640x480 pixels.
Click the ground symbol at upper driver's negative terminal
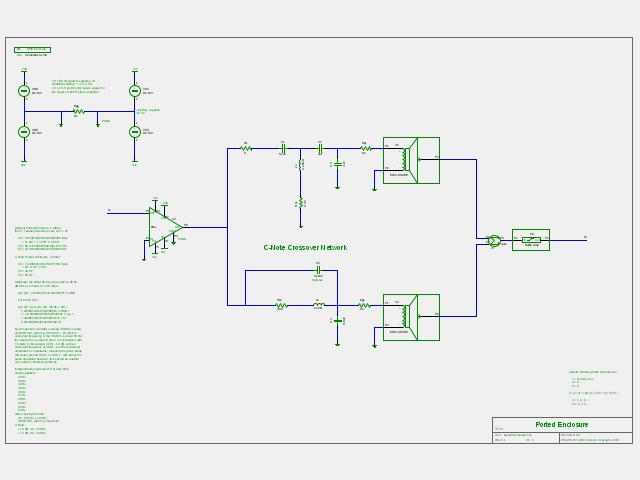[x=374, y=189]
